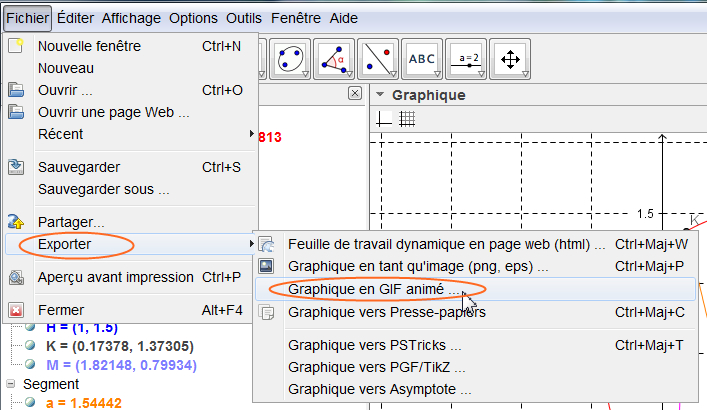Select the Angle measurement tool
The height and width of the screenshot is (410, 707).
[334, 59]
